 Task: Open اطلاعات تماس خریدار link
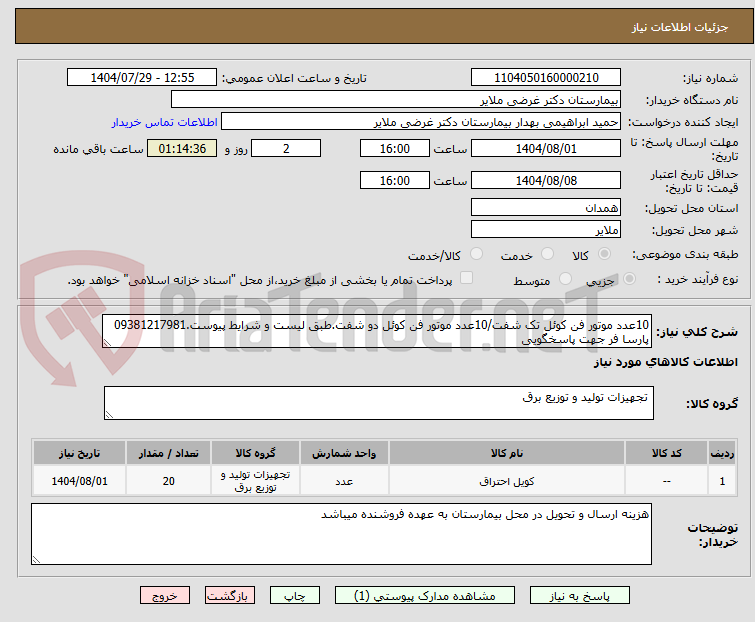(x=165, y=122)
